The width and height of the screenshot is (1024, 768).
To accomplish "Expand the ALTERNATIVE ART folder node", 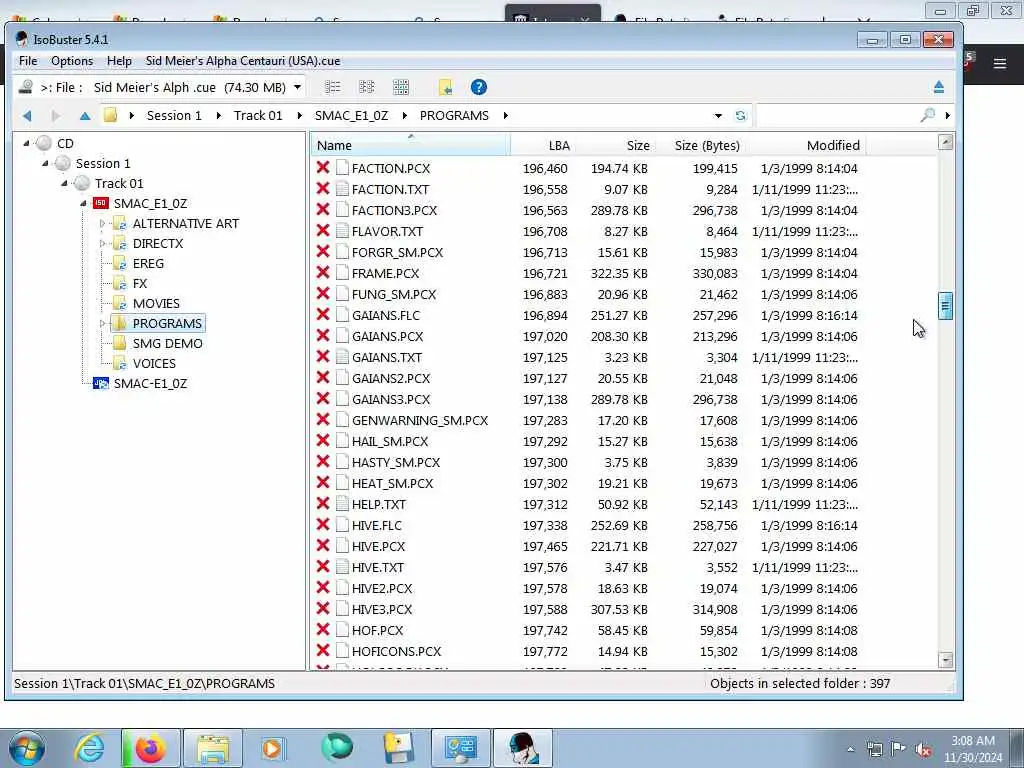I will 102,223.
